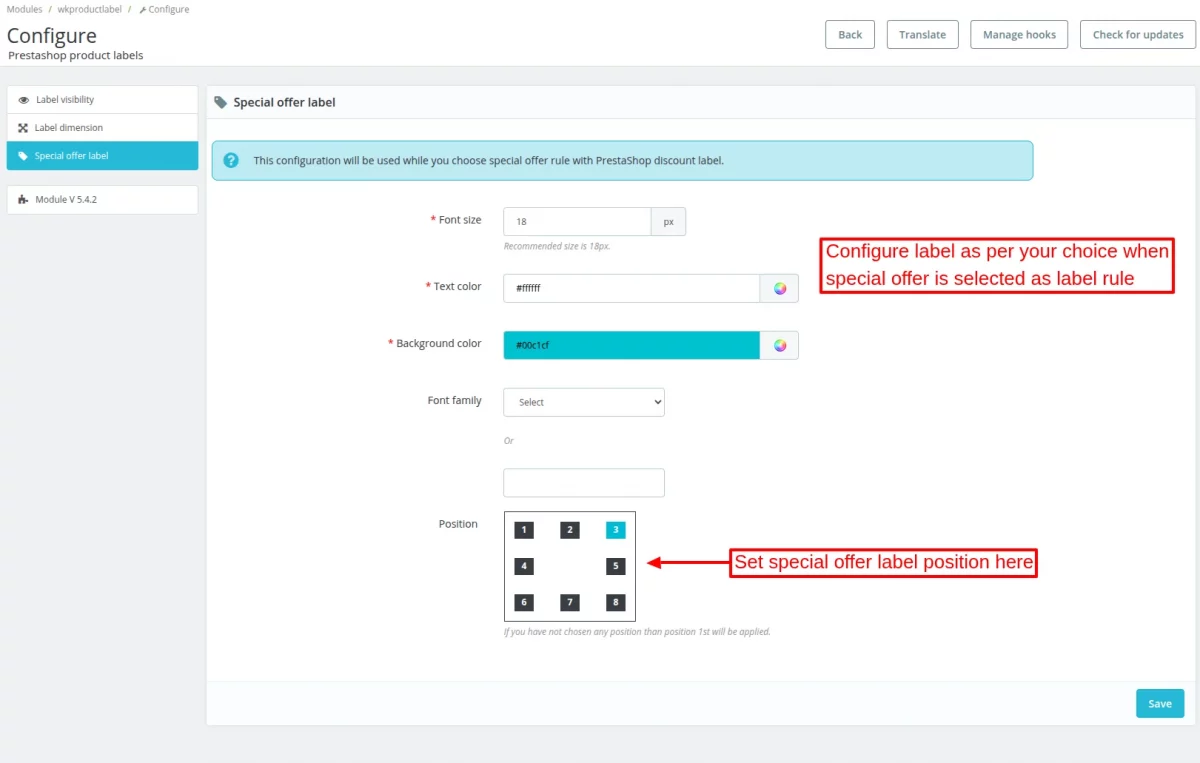The height and width of the screenshot is (763, 1200).
Task: Select label position 5
Action: (616, 566)
